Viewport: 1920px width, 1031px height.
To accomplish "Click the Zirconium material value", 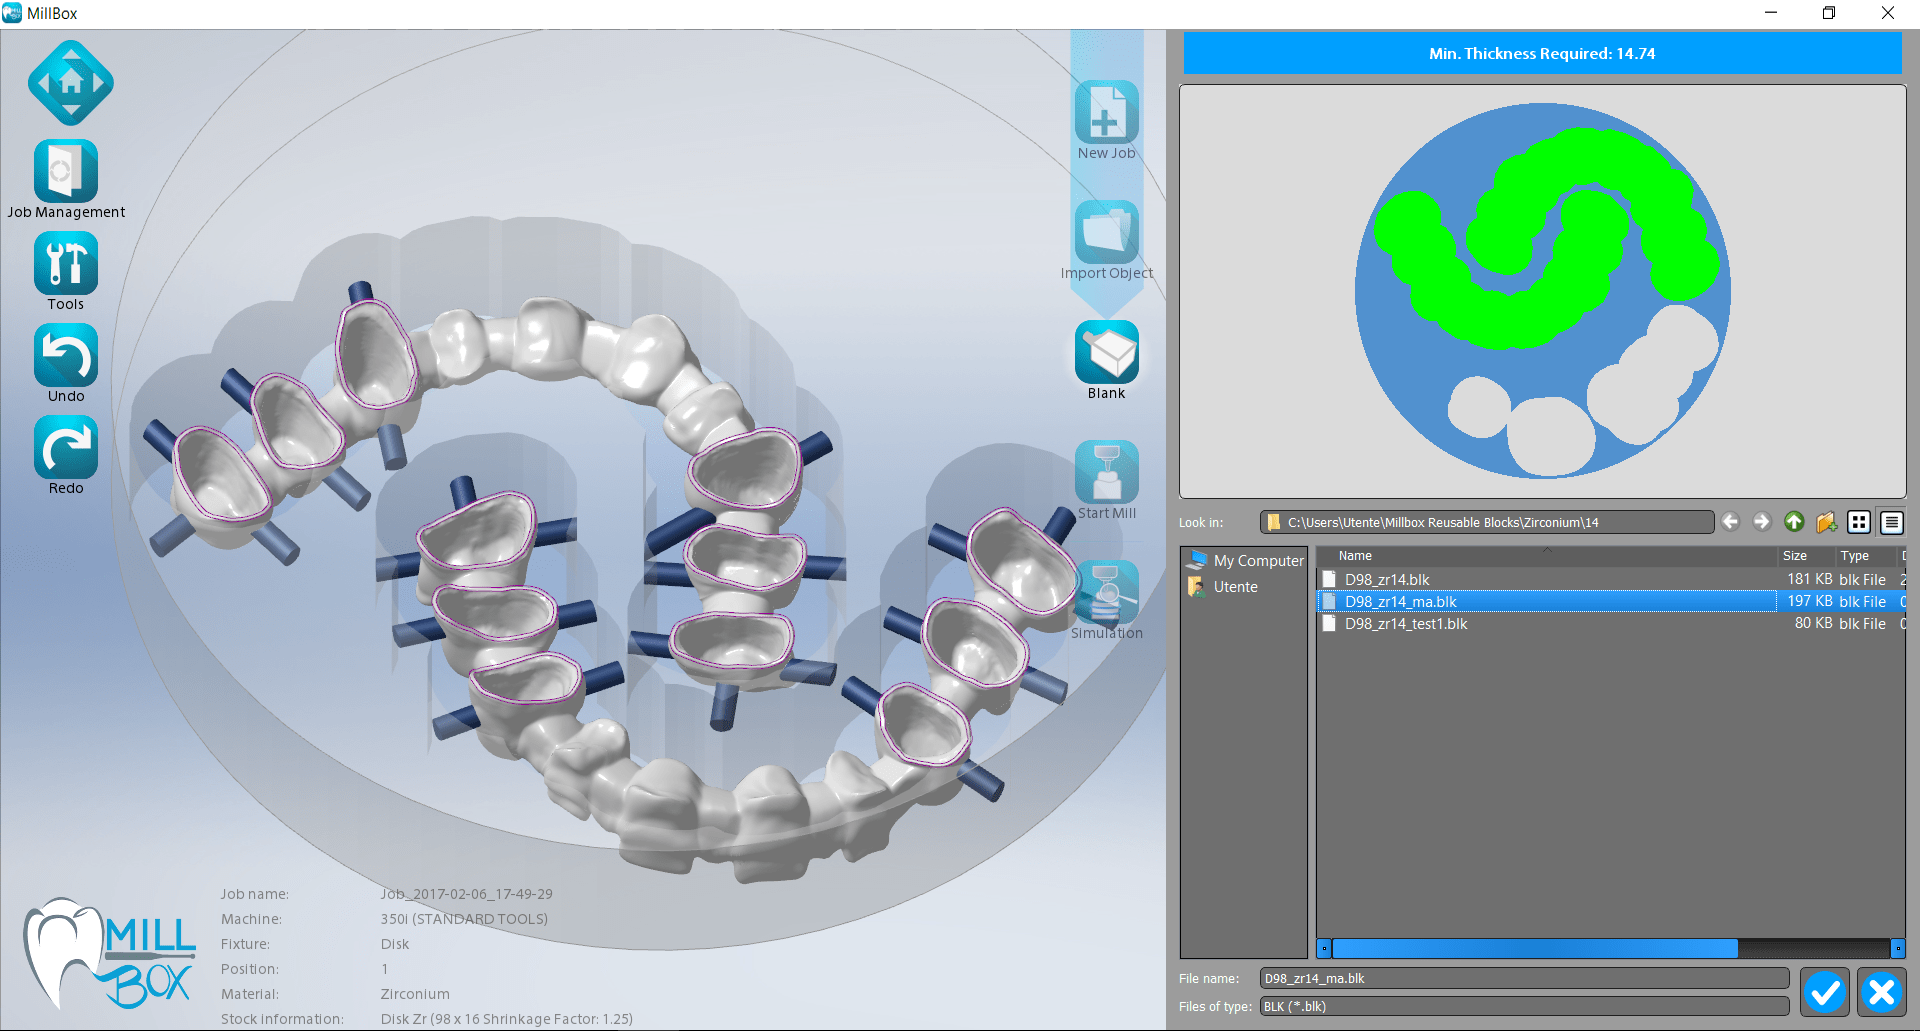I will tap(415, 994).
